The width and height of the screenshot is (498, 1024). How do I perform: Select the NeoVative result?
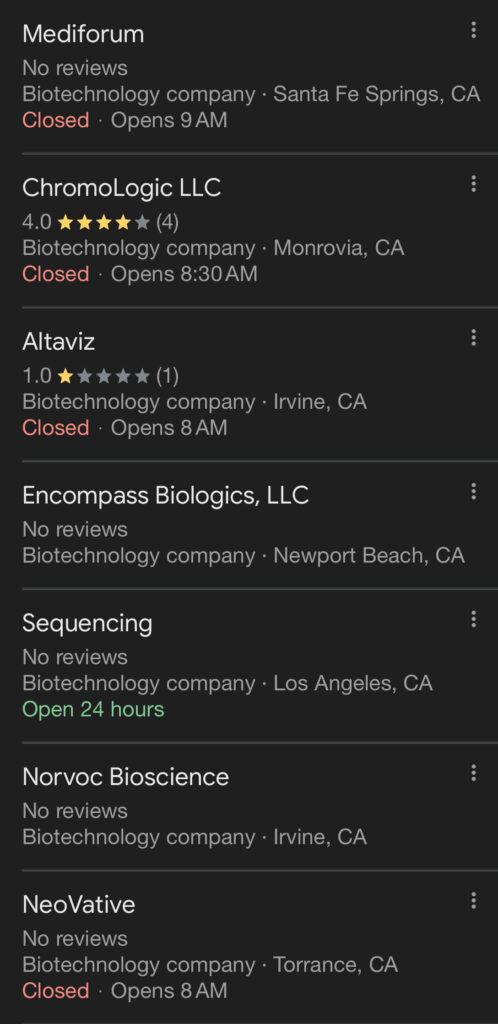[x=79, y=905]
